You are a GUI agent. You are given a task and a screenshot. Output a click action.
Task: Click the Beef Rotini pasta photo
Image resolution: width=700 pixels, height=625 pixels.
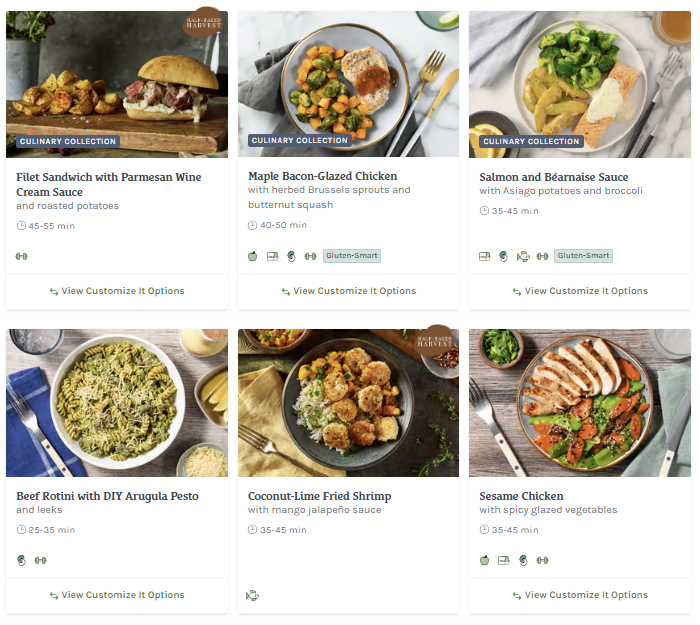pyautogui.click(x=117, y=402)
